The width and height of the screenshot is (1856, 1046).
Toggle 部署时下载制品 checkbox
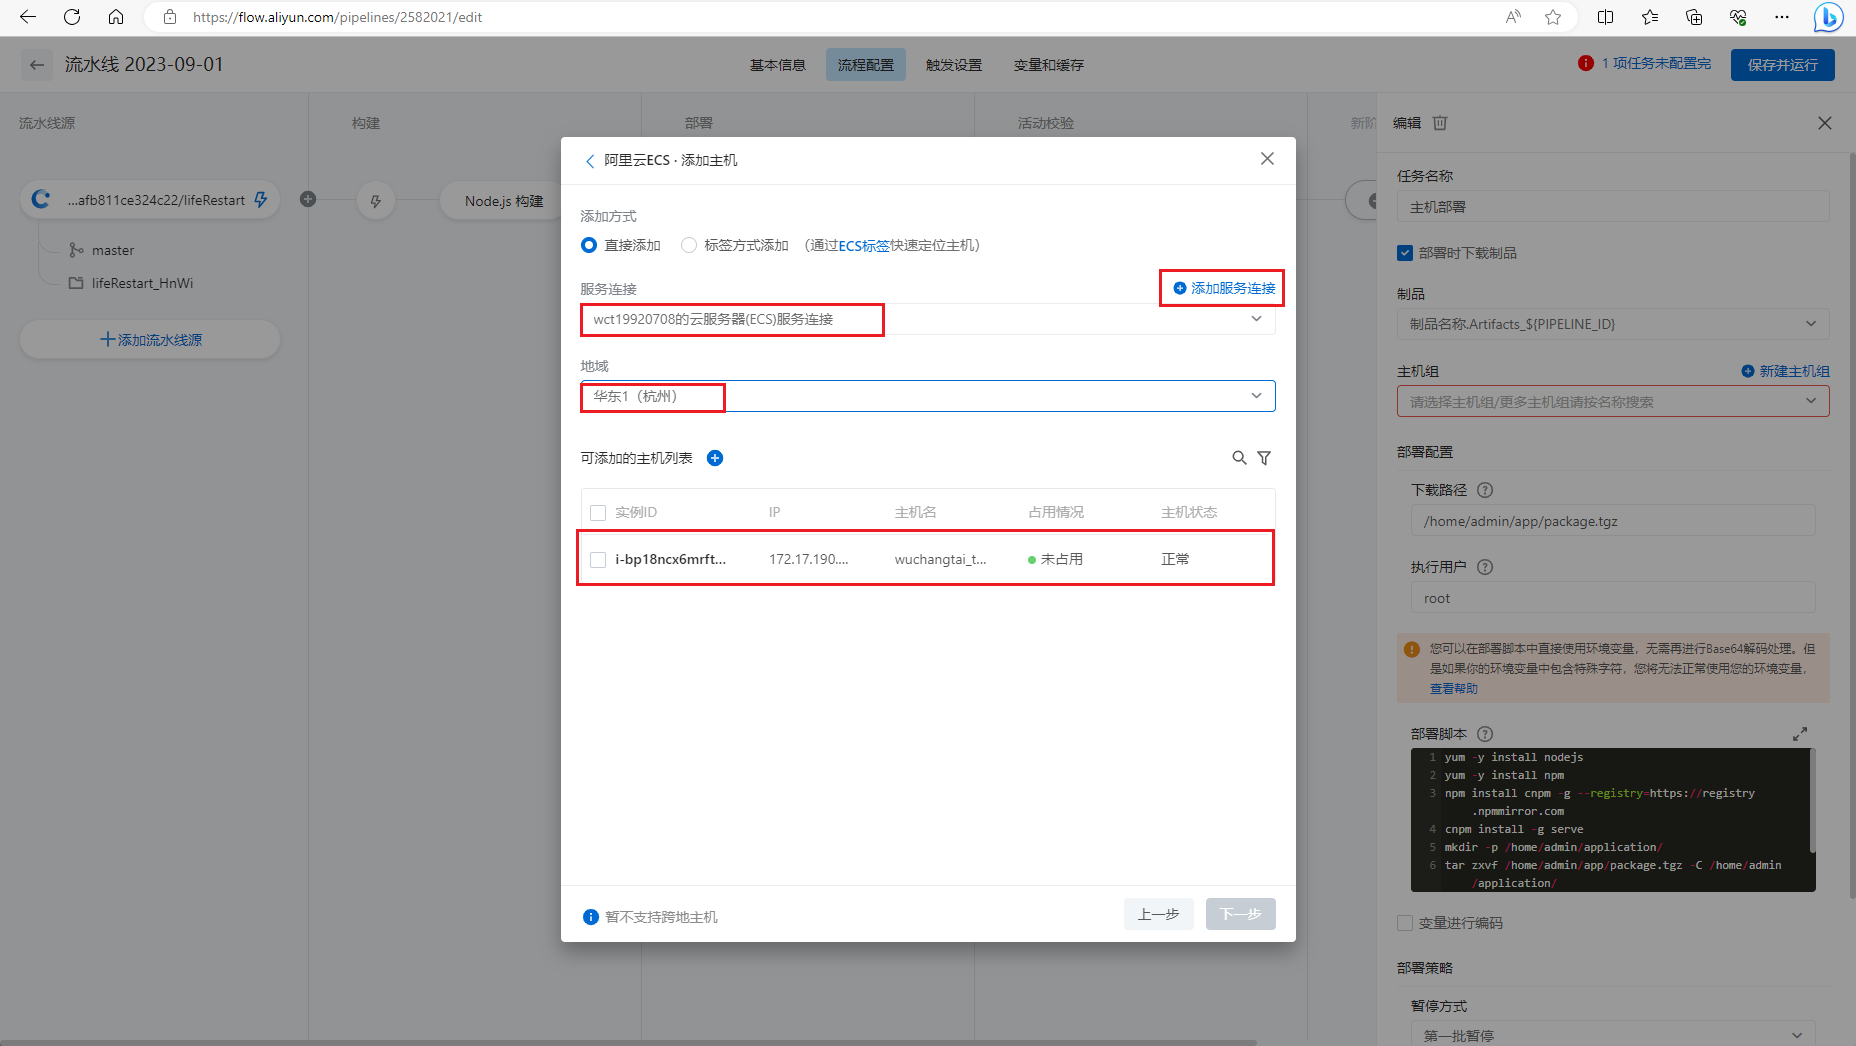1405,253
